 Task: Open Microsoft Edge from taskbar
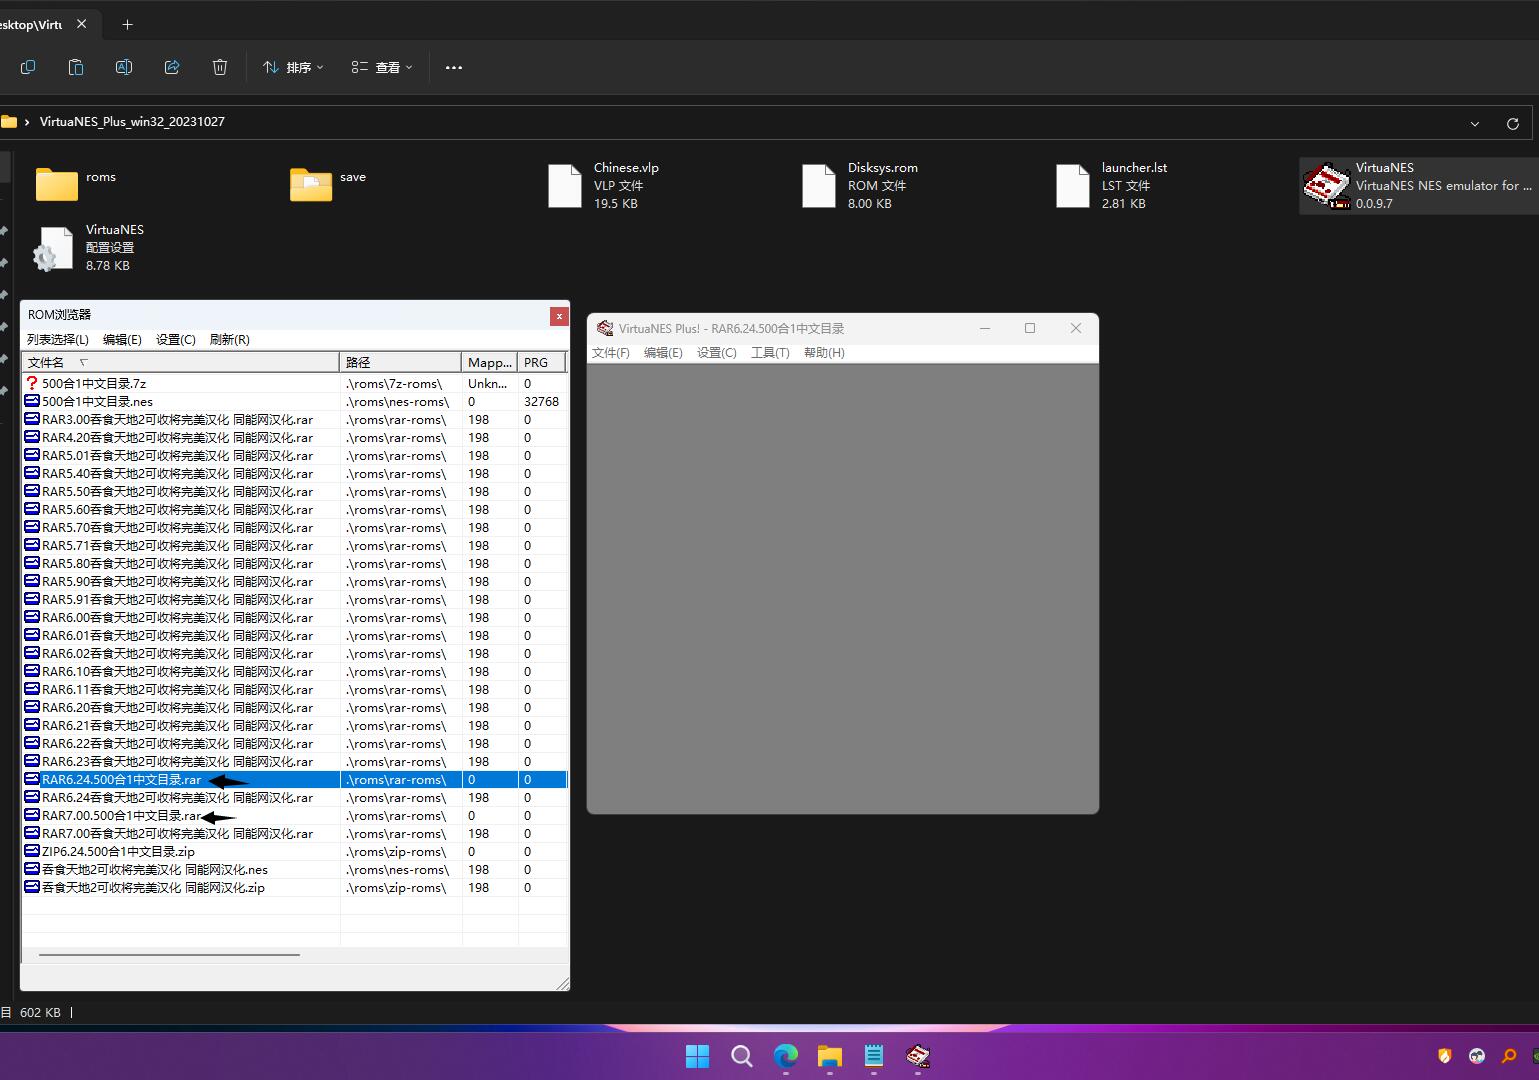786,1056
